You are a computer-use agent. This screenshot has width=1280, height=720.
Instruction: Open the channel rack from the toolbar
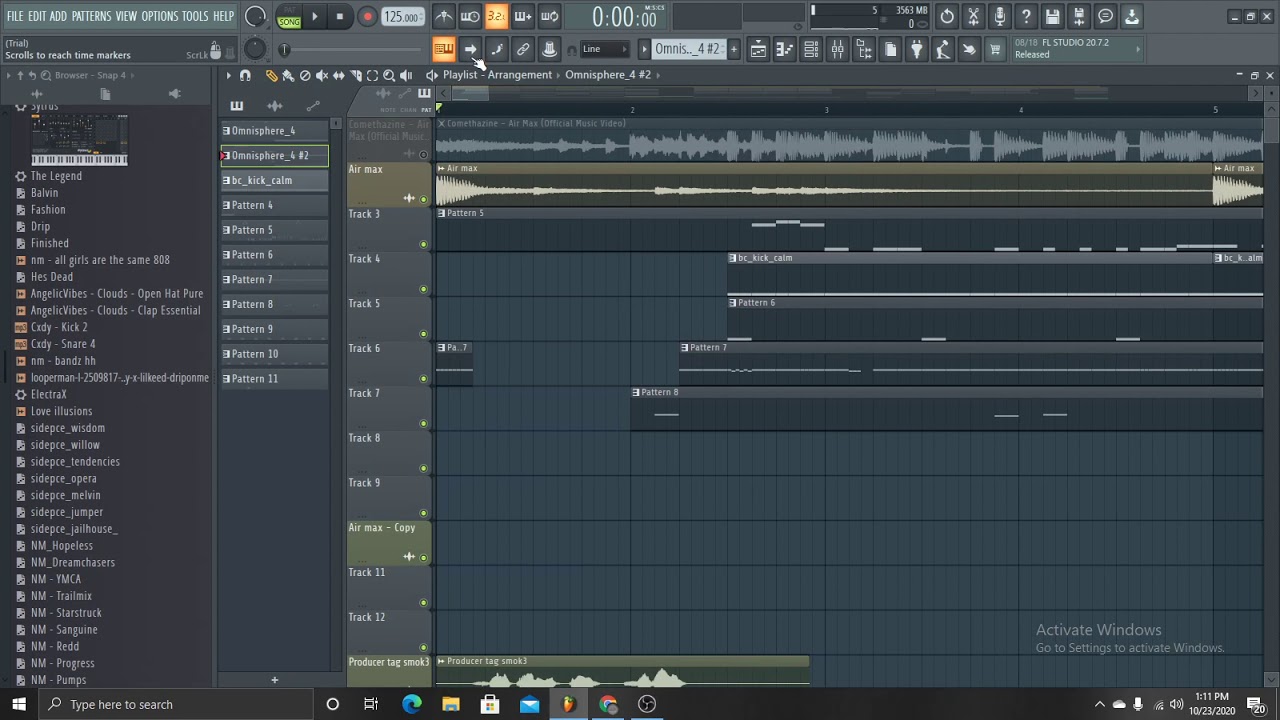pyautogui.click(x=811, y=49)
